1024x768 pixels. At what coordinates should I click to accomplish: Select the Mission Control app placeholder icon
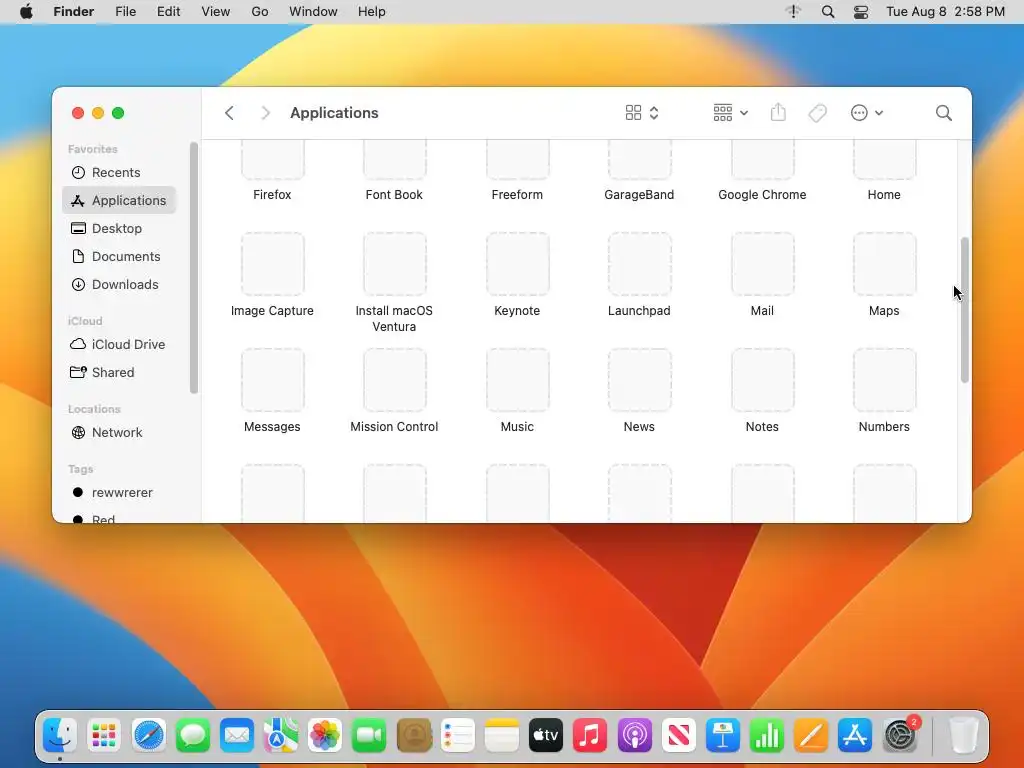coord(394,380)
